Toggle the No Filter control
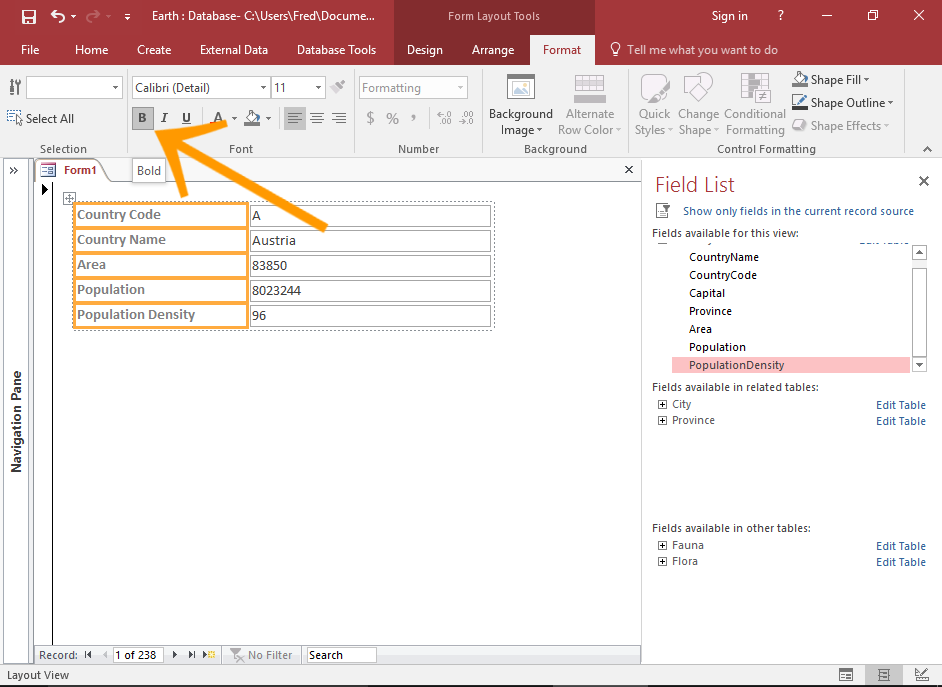The width and height of the screenshot is (942, 687). pyautogui.click(x=262, y=655)
